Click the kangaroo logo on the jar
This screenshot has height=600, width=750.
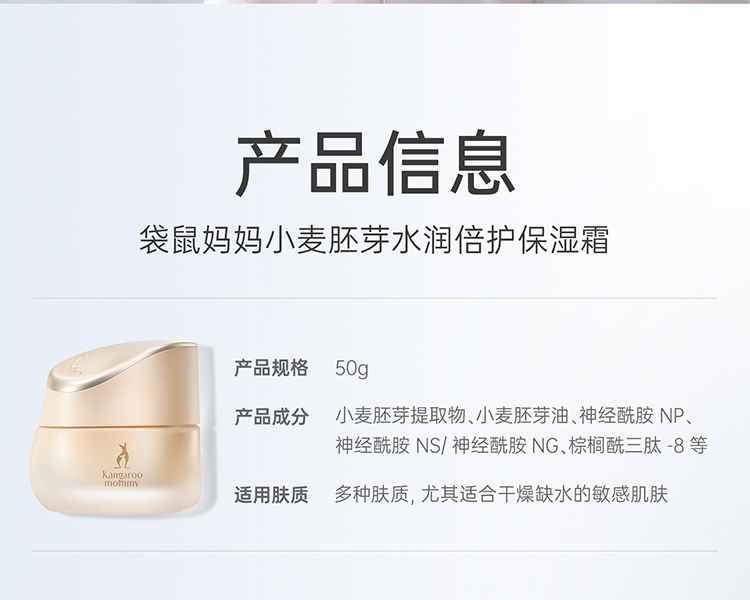[122, 456]
